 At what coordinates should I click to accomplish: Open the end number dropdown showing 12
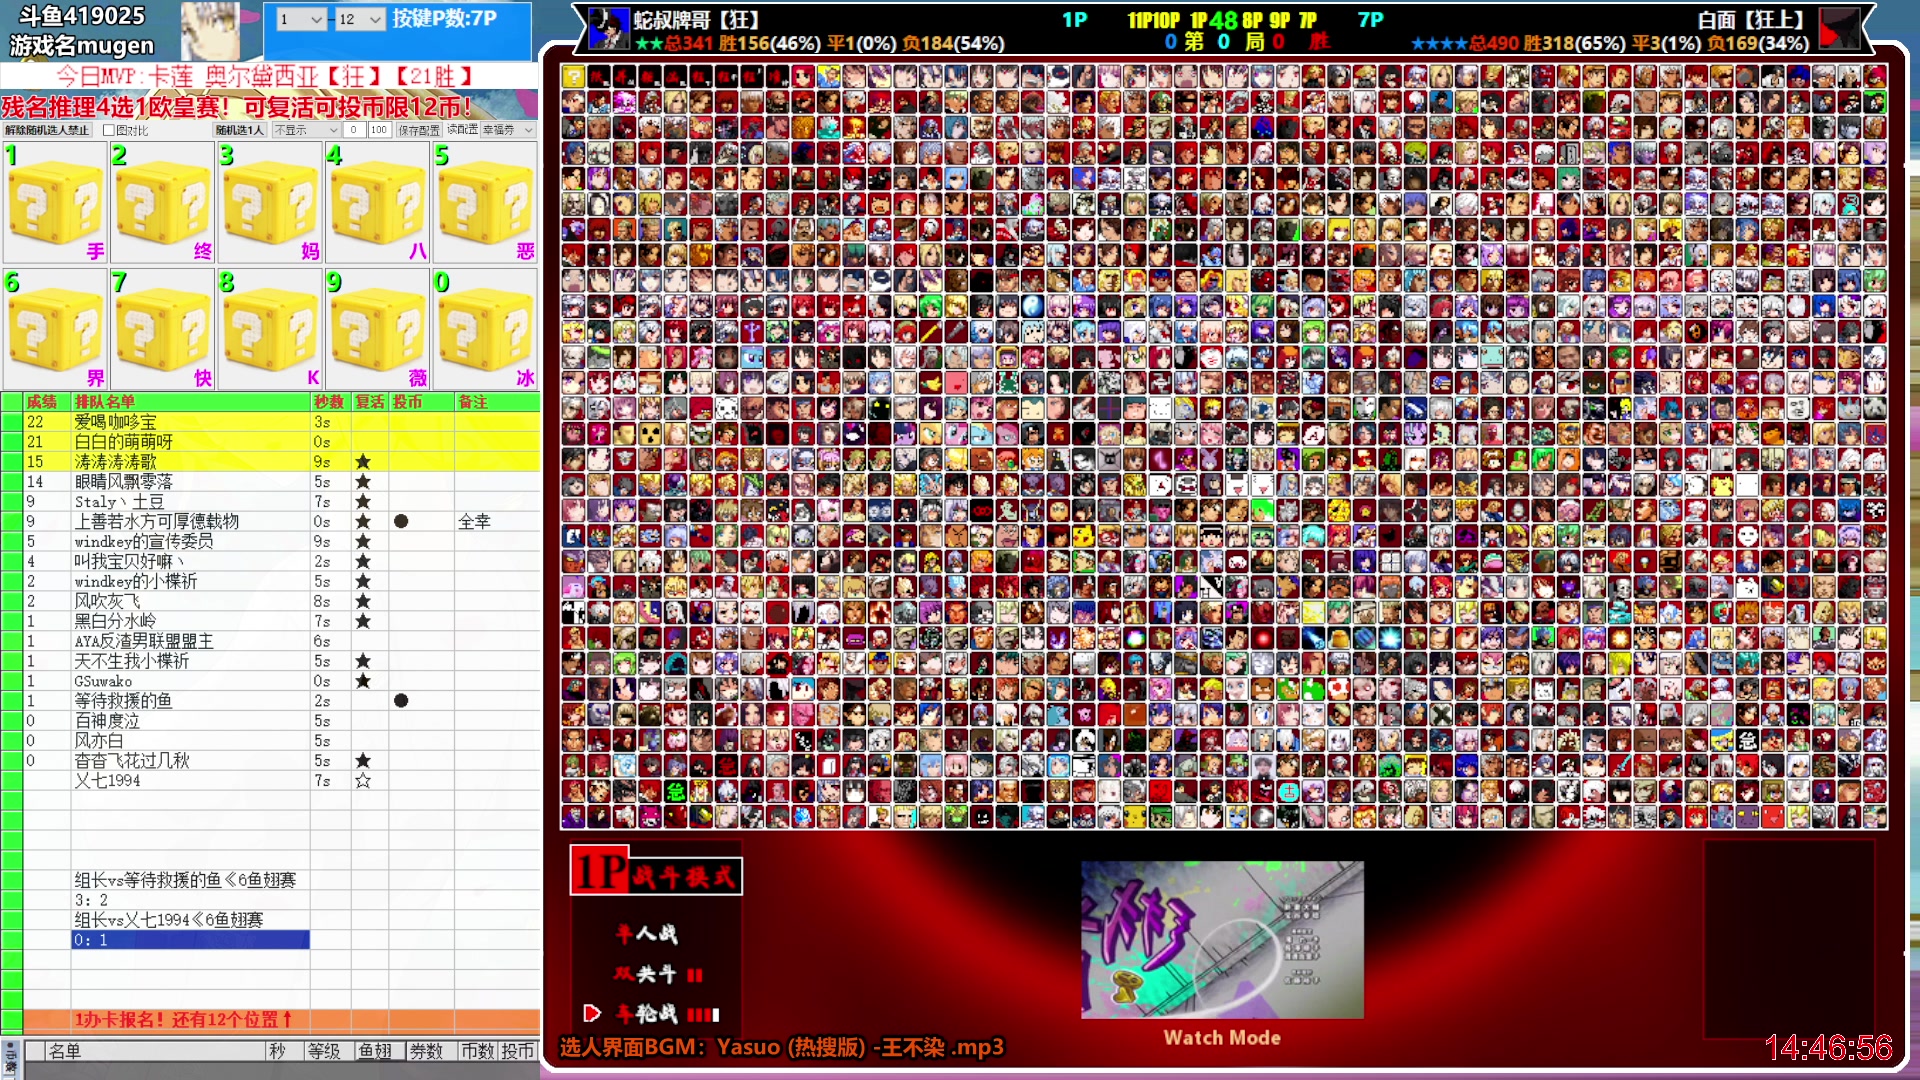tap(360, 19)
